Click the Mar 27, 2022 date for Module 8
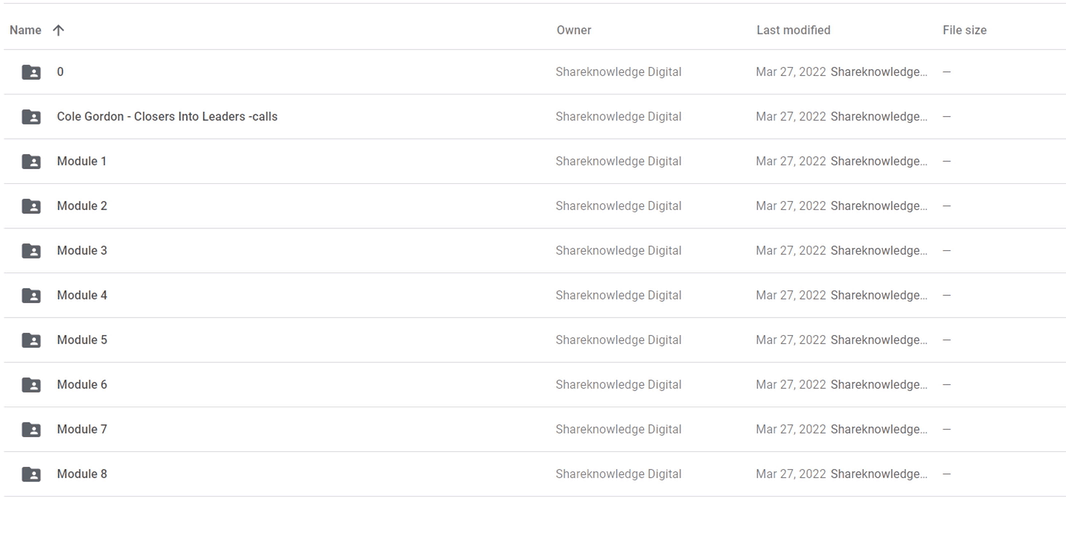The width and height of the screenshot is (1066, 554). point(791,474)
